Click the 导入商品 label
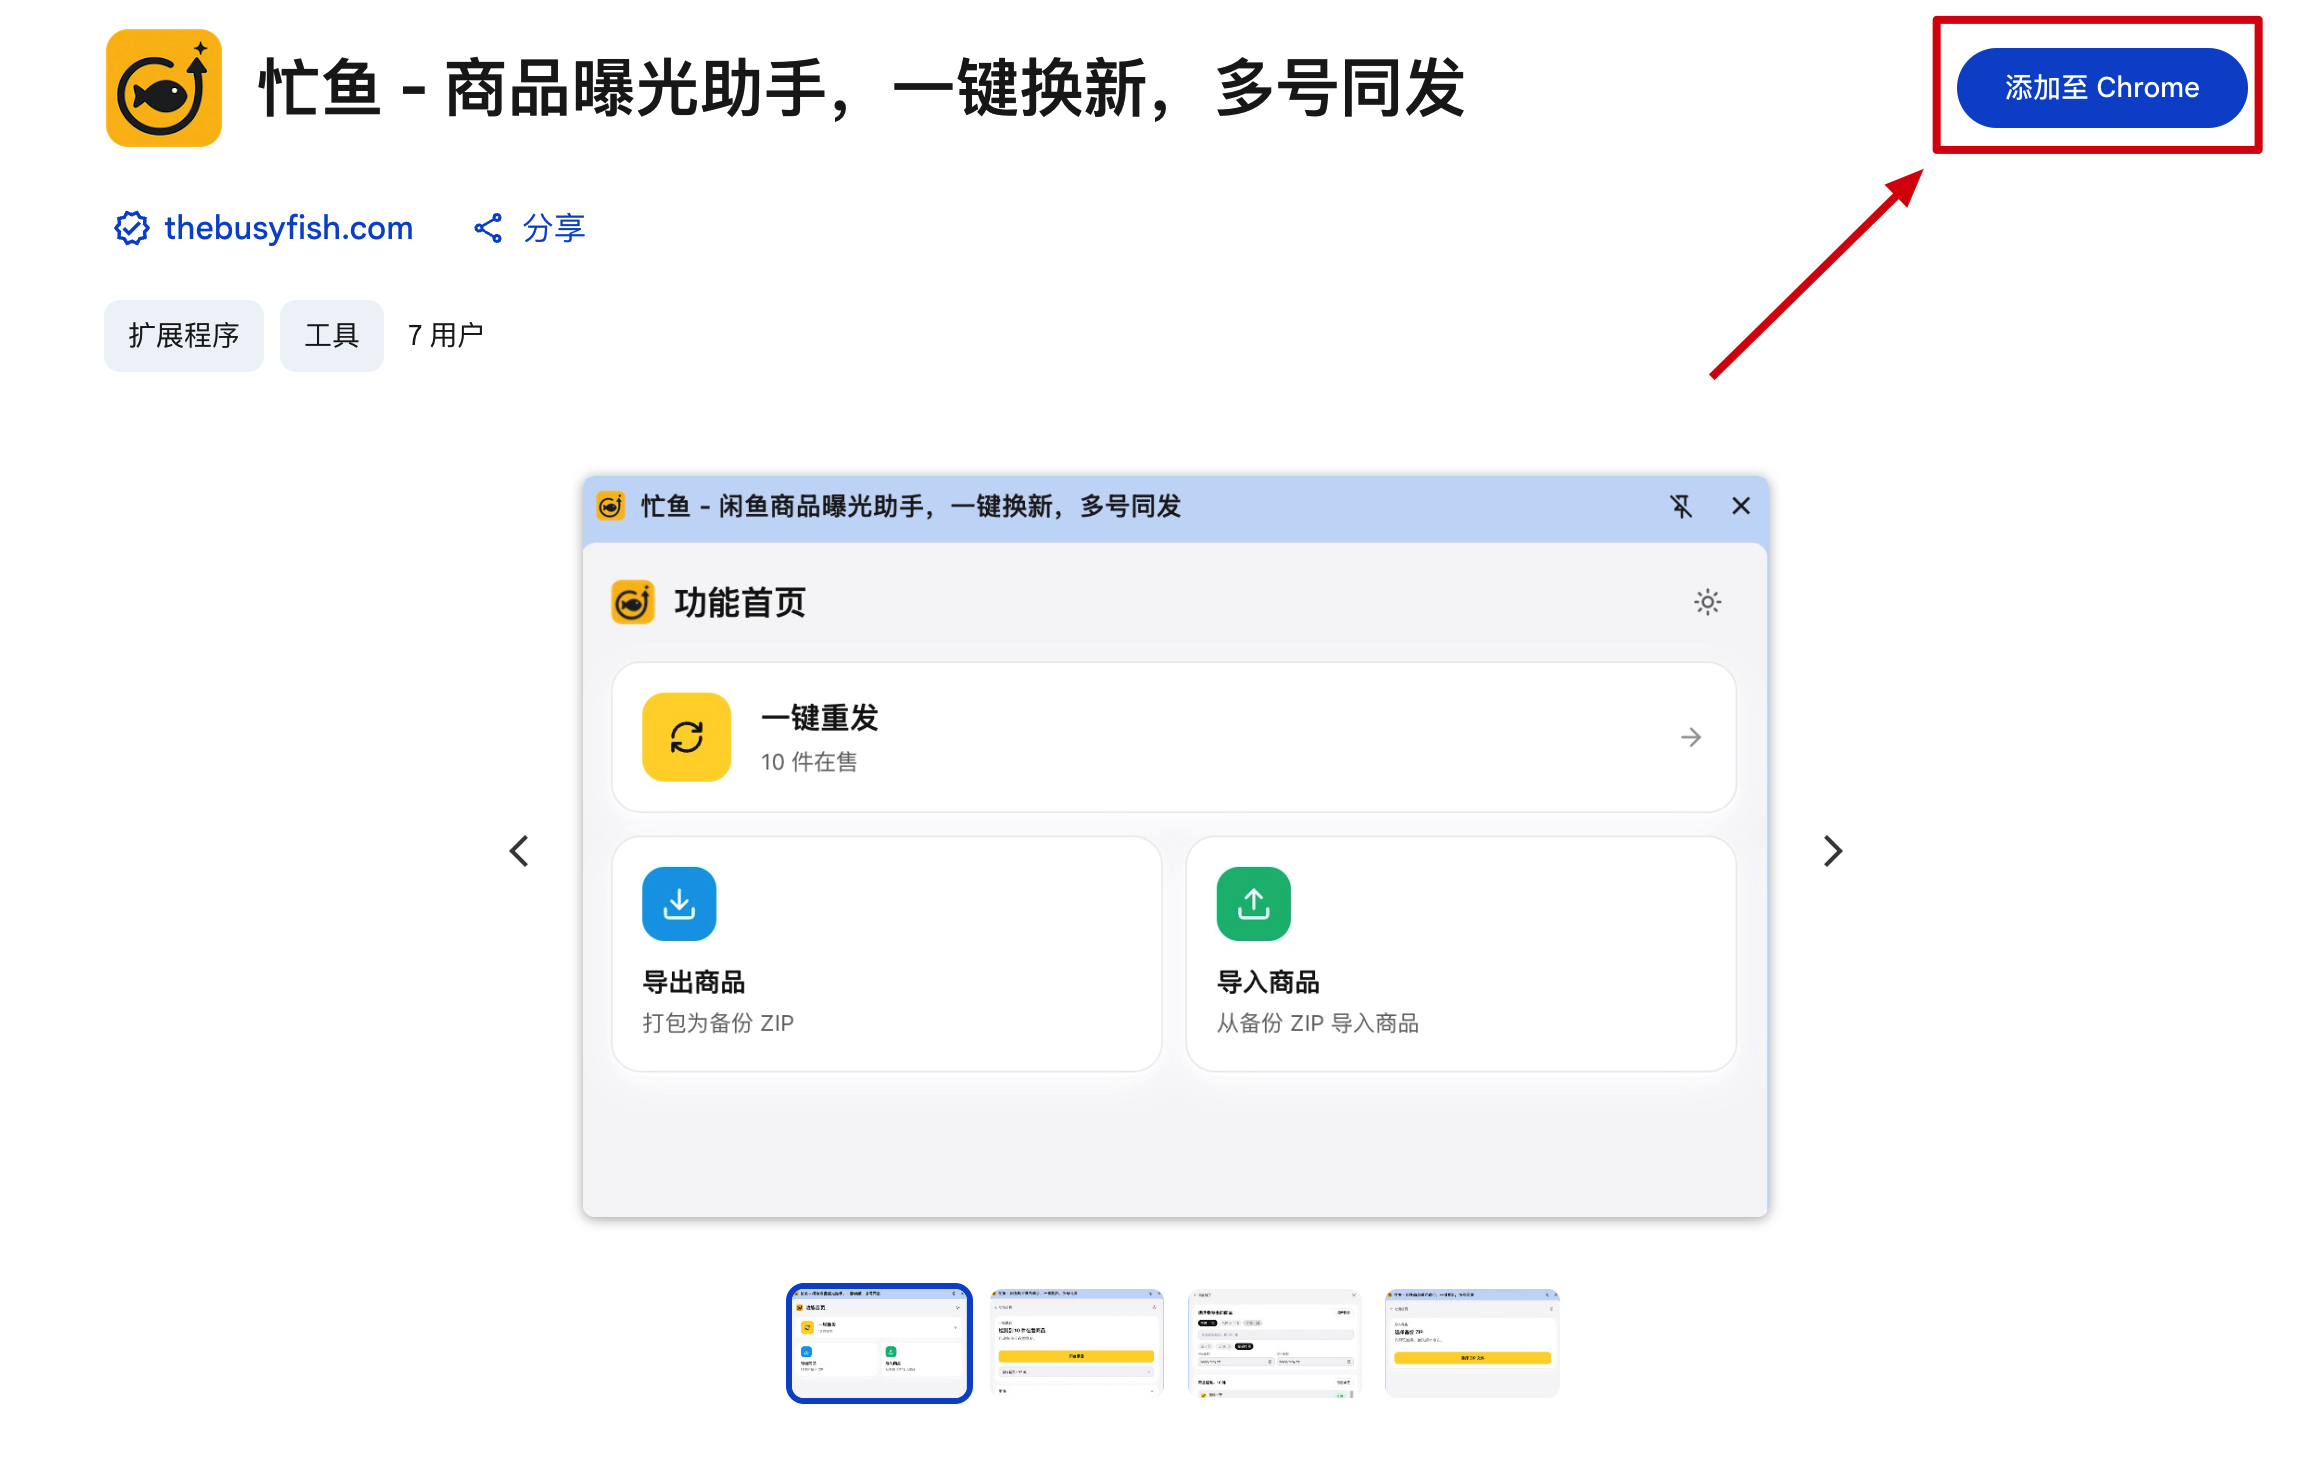Screen dimensions: 2322x1470 (x=1268, y=982)
